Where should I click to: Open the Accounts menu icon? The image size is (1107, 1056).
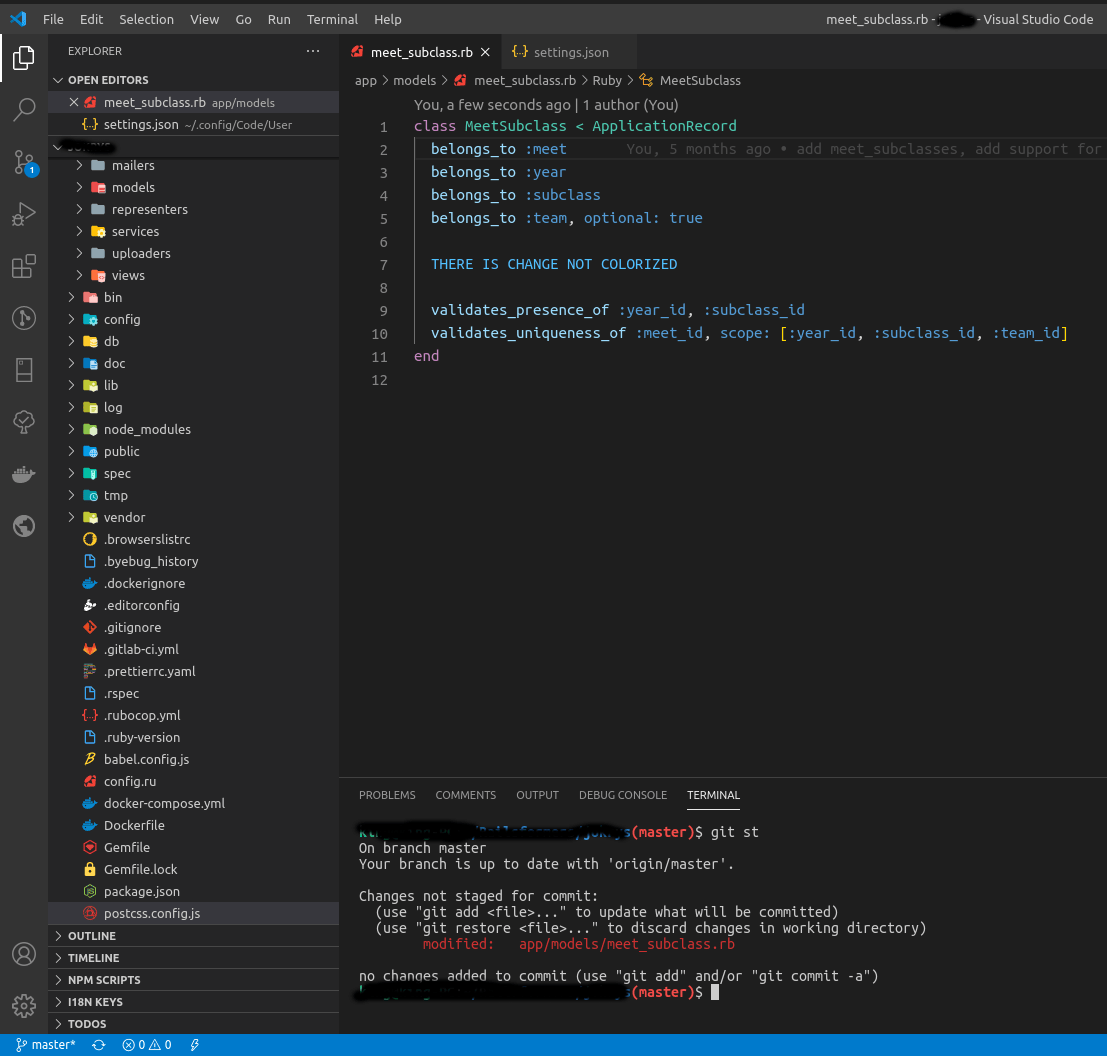click(23, 954)
